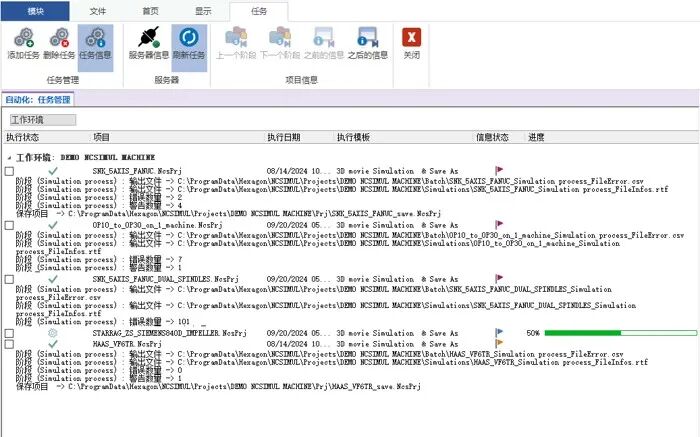This screenshot has height=437, width=700.
Task: Click the 错误数量 -> 7 line
Action: point(99,259)
